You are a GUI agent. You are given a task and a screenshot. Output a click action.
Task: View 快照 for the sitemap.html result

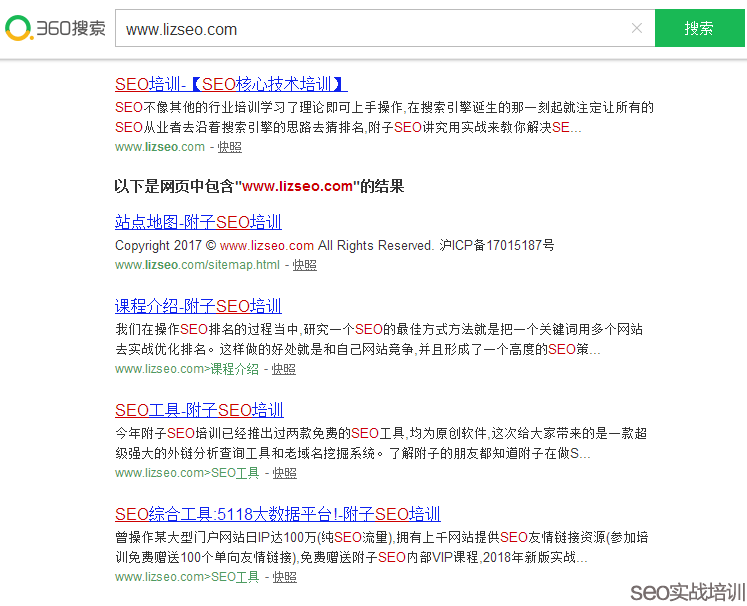[305, 265]
